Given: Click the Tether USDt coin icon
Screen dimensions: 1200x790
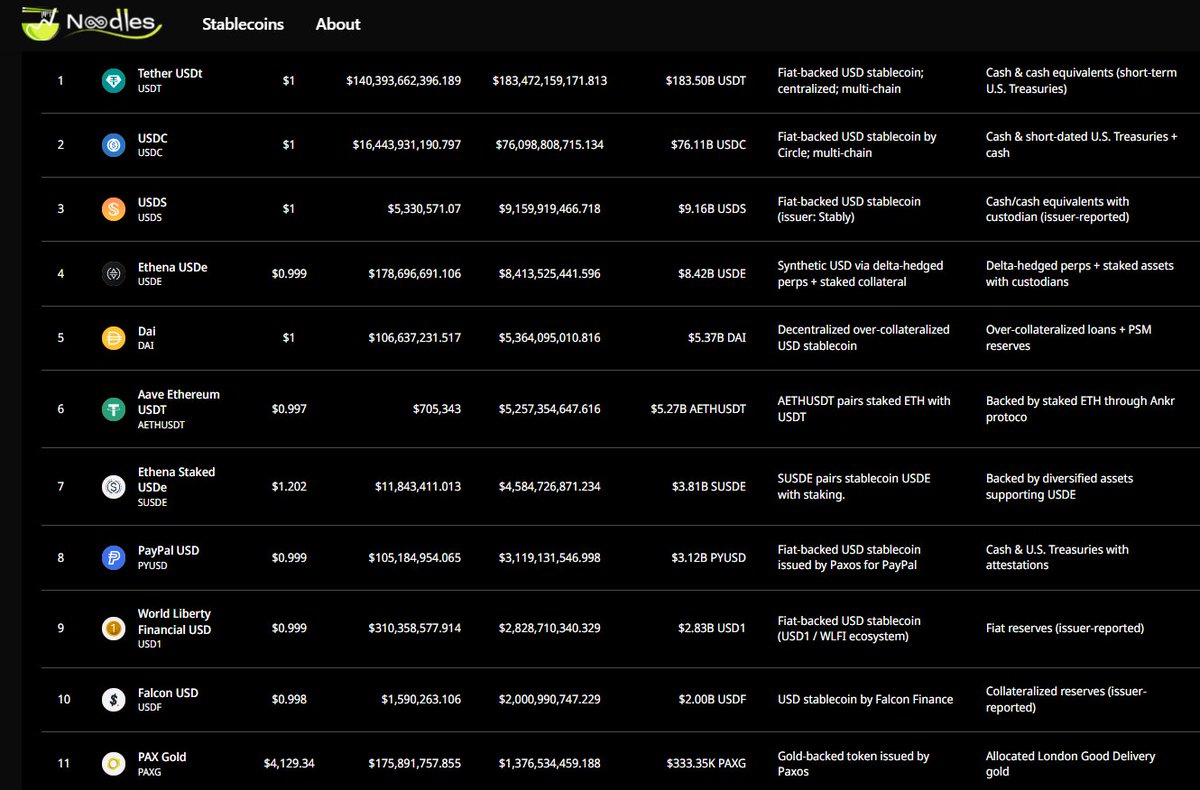Looking at the screenshot, I should coord(114,81).
